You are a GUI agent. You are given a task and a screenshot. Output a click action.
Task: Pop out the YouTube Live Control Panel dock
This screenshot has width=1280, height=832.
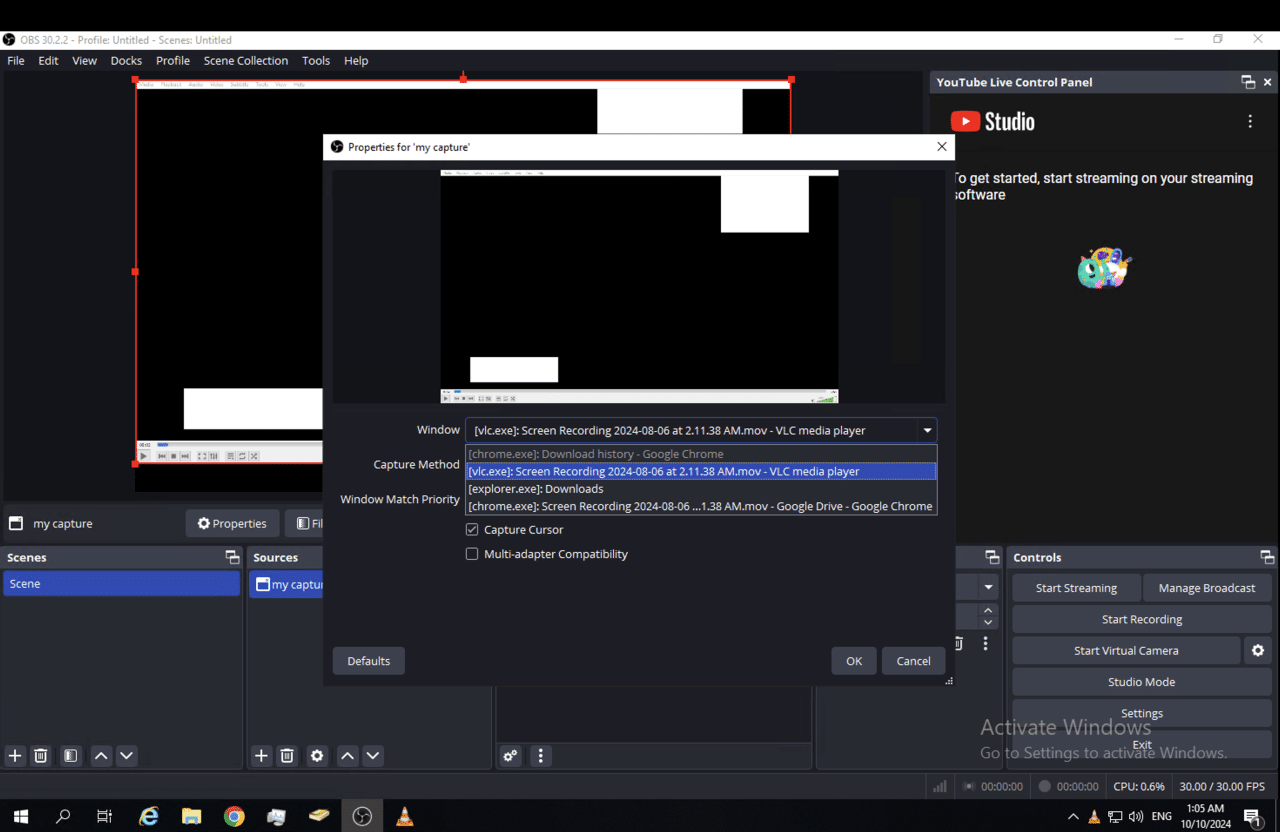pyautogui.click(x=1246, y=82)
